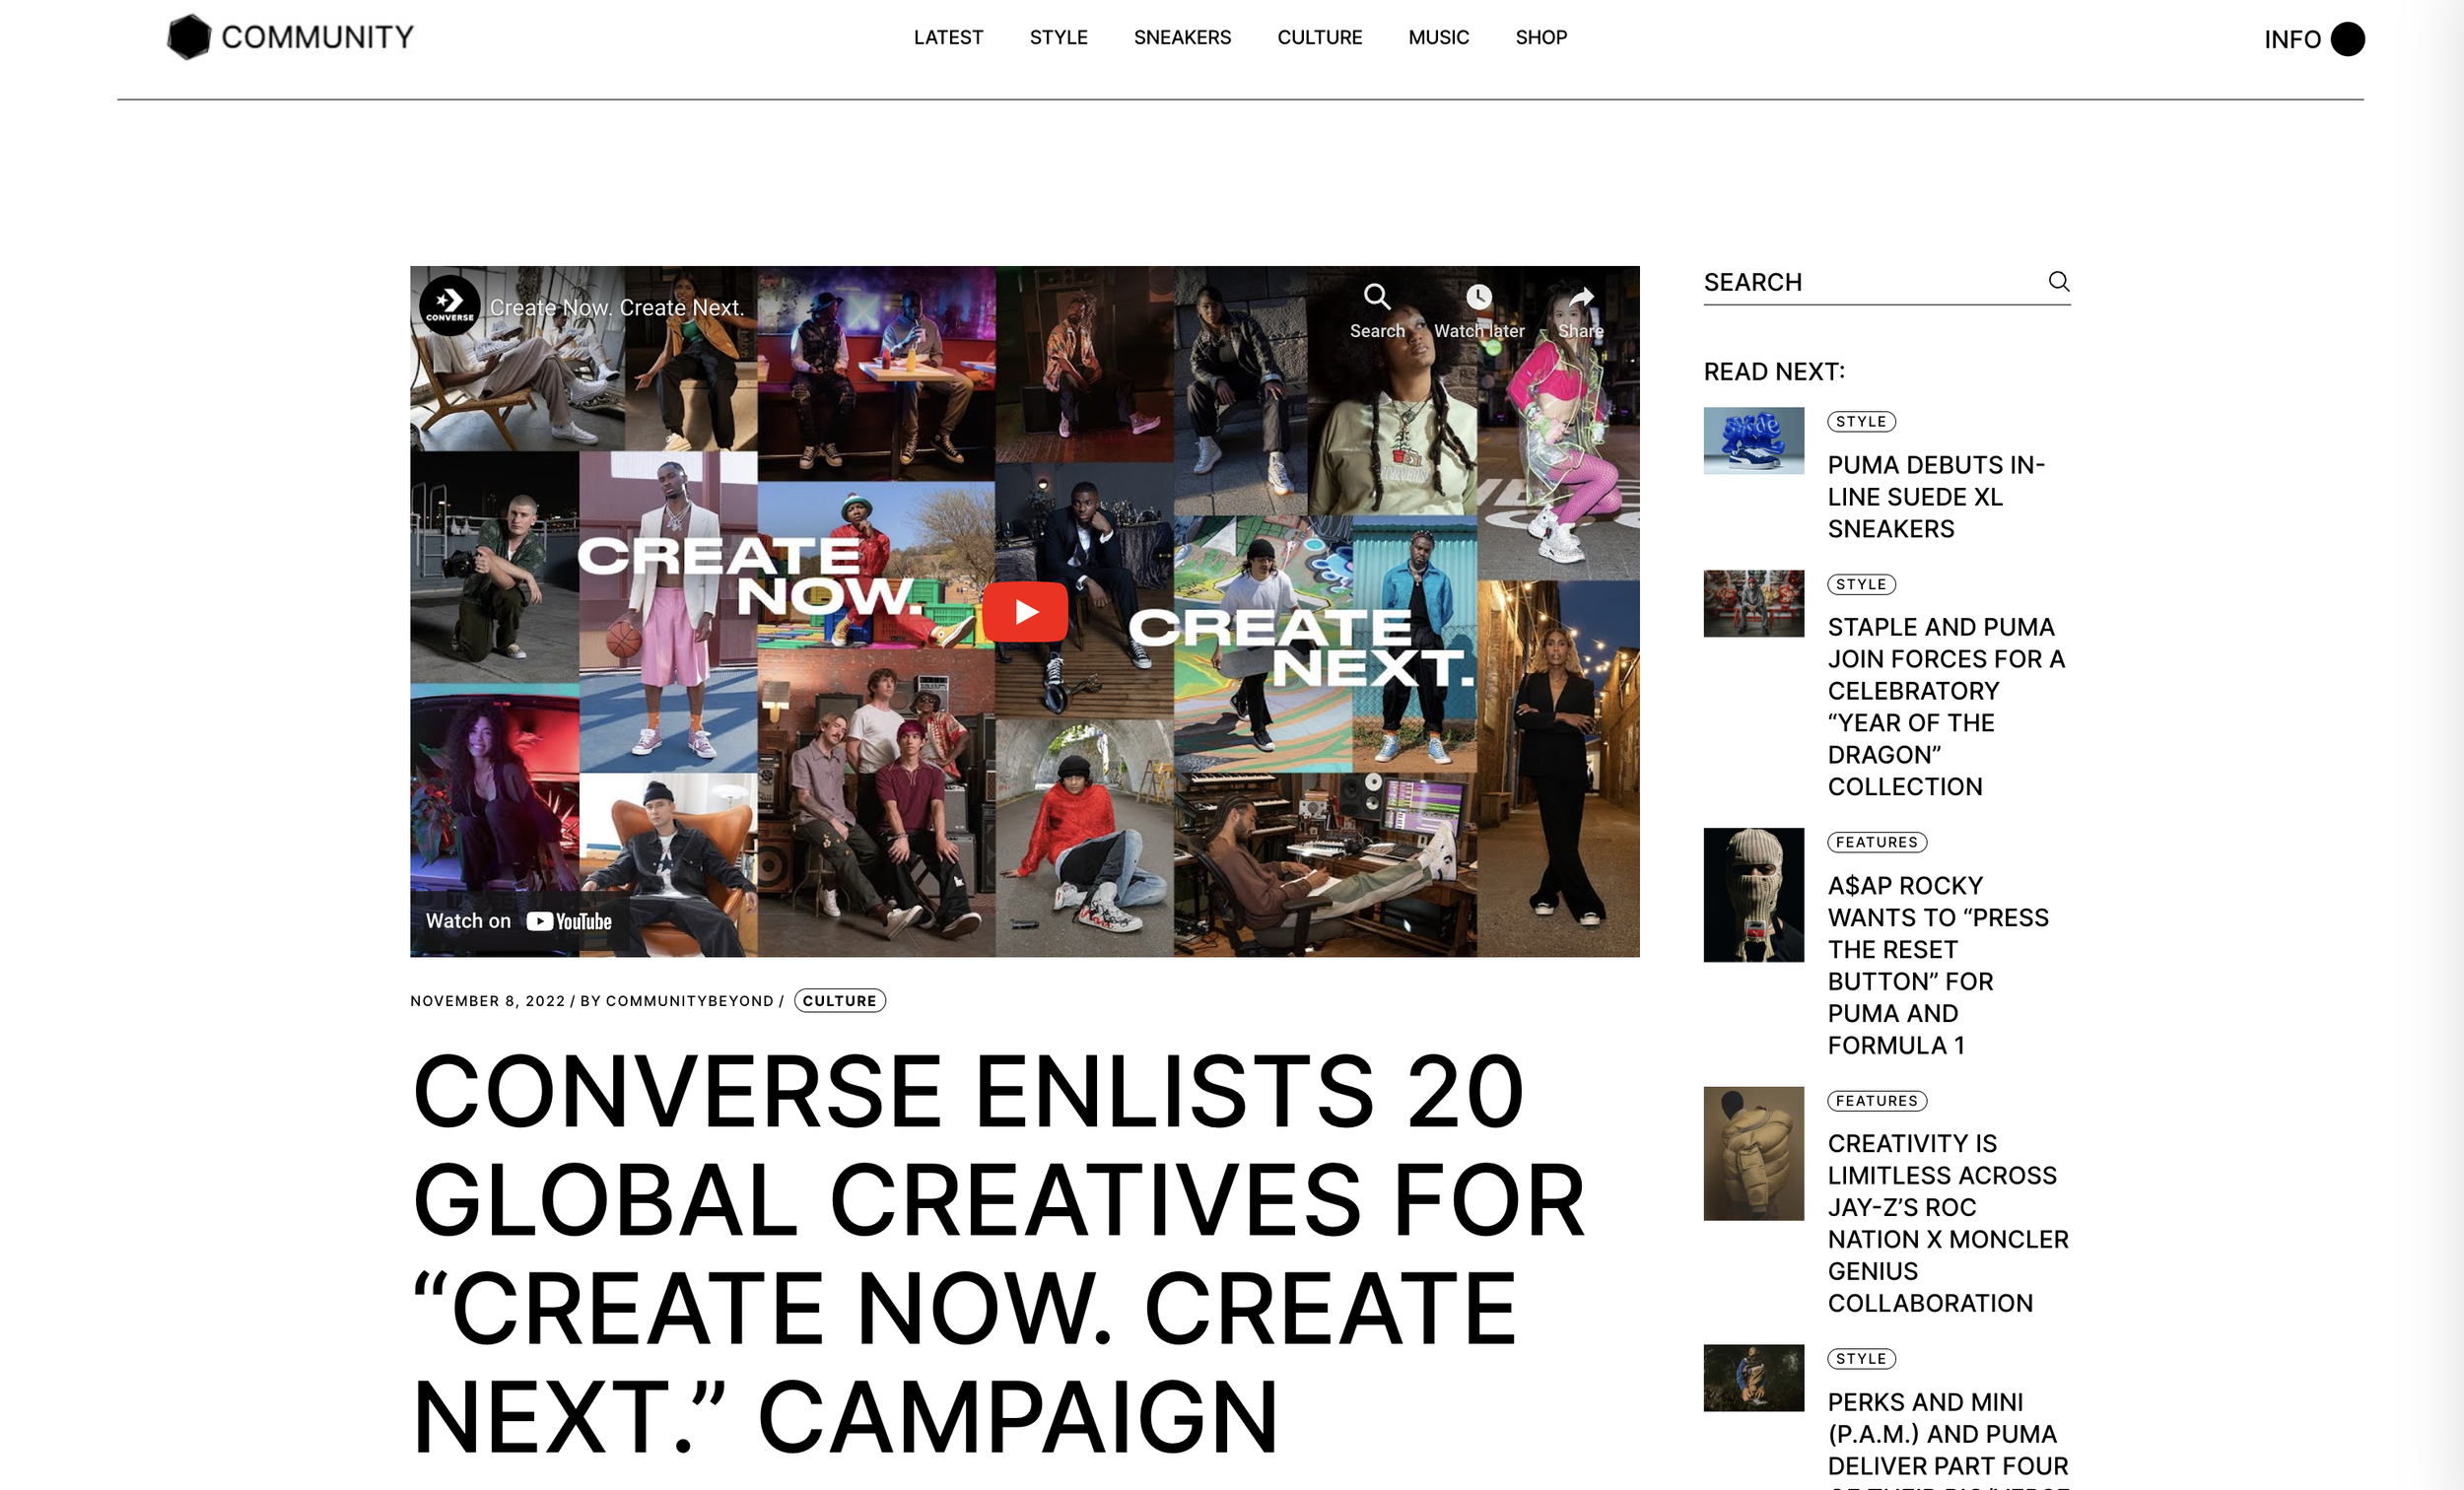Image resolution: width=2464 pixels, height=1490 pixels.
Task: Open the Puma Suede XL article thumbnail
Action: coord(1753,440)
